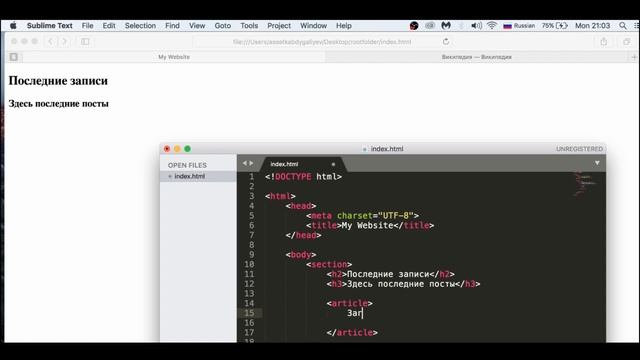This screenshot has height=360, width=640.
Task: Click the volume icon in menu bar
Action: (476, 25)
